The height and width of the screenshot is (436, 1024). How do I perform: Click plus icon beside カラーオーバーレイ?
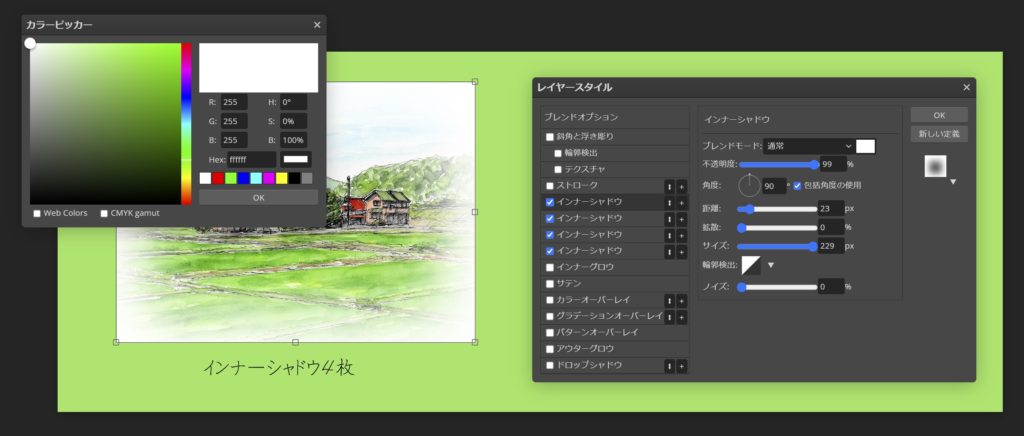pos(682,300)
